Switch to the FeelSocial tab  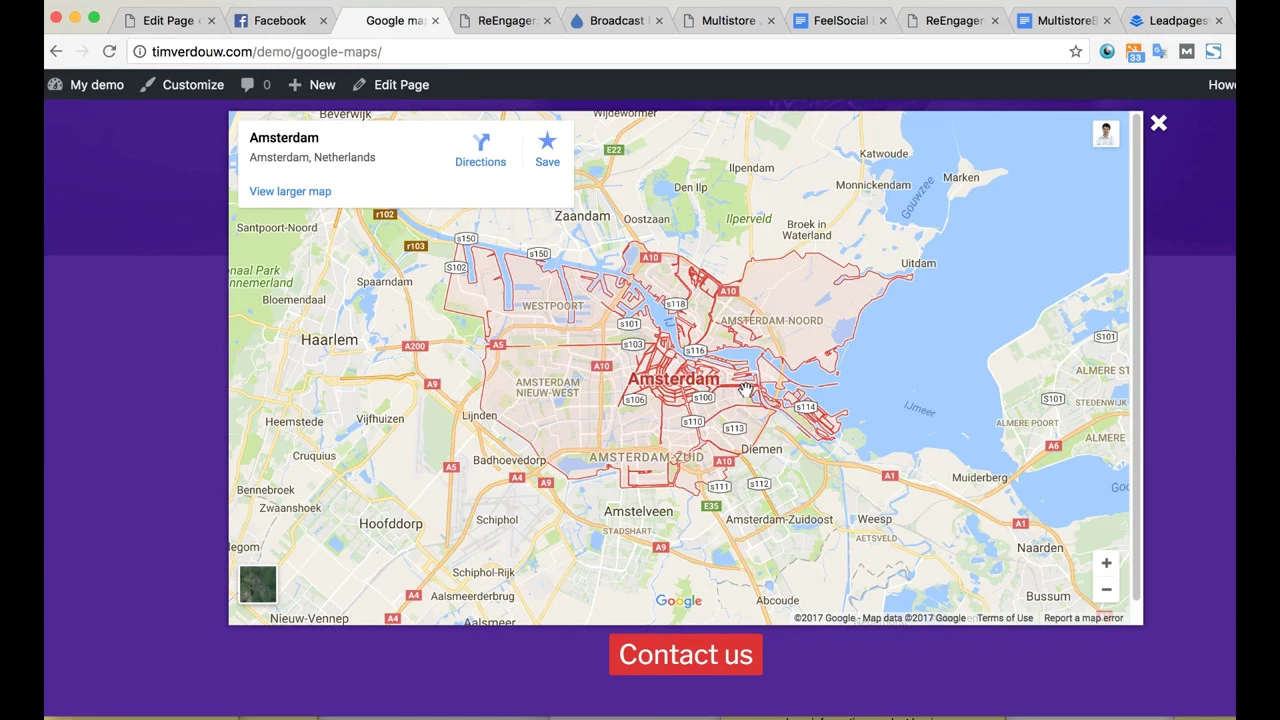(839, 20)
